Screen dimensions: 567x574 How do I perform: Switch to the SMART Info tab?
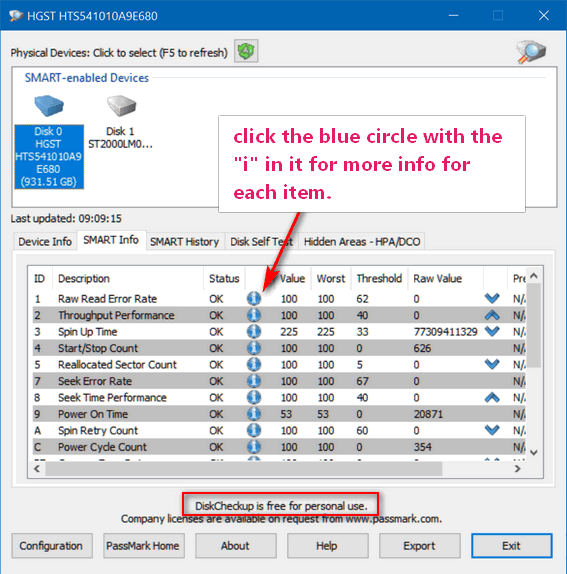tap(111, 240)
